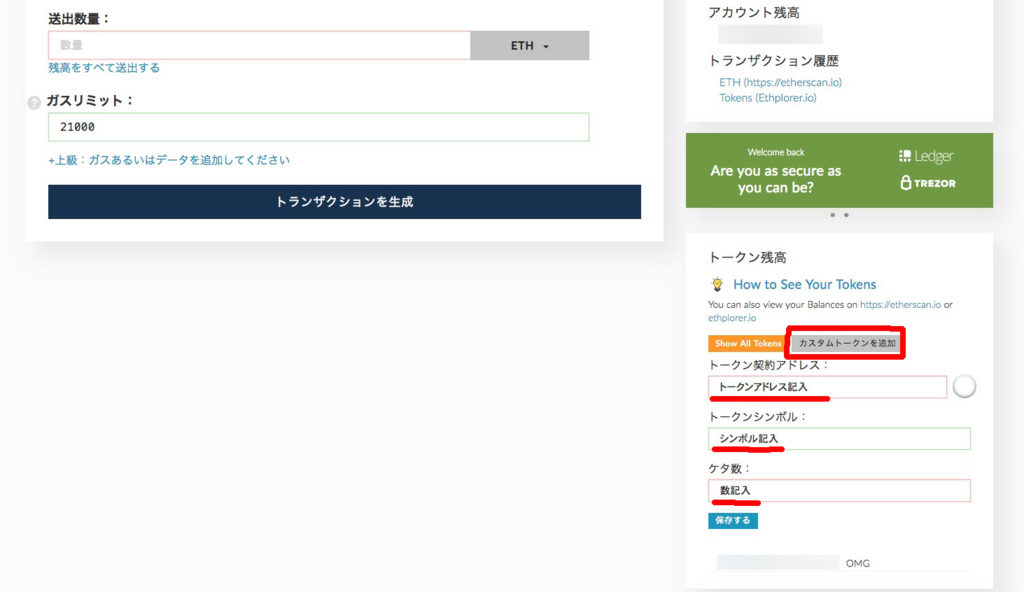Click the 送出数量 amount input field
Image resolution: width=1024 pixels, height=592 pixels.
(x=259, y=45)
